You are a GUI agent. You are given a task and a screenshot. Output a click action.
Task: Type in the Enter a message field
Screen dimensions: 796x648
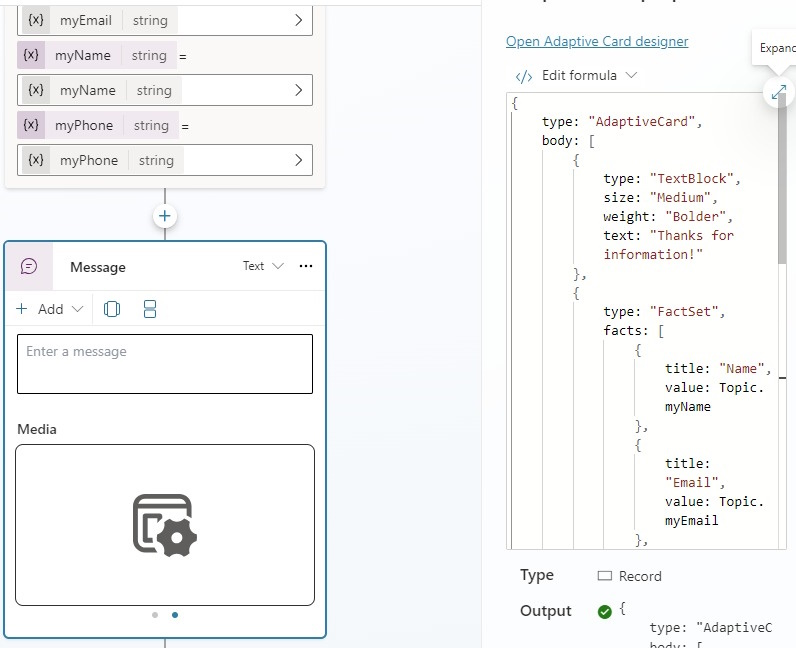[165, 363]
